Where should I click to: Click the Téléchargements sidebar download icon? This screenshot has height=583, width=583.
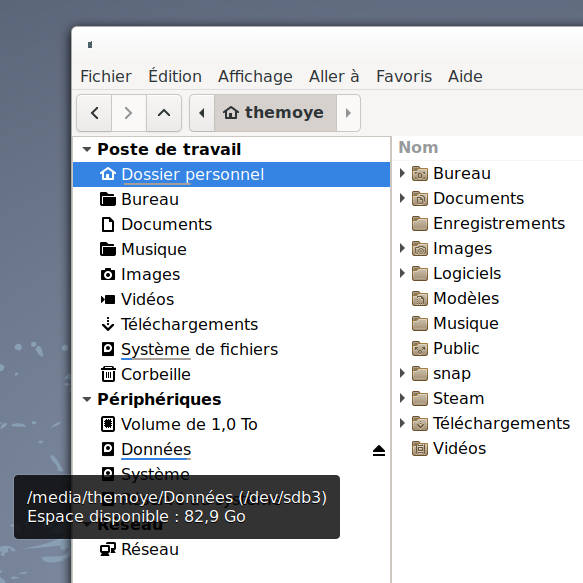click(x=108, y=324)
